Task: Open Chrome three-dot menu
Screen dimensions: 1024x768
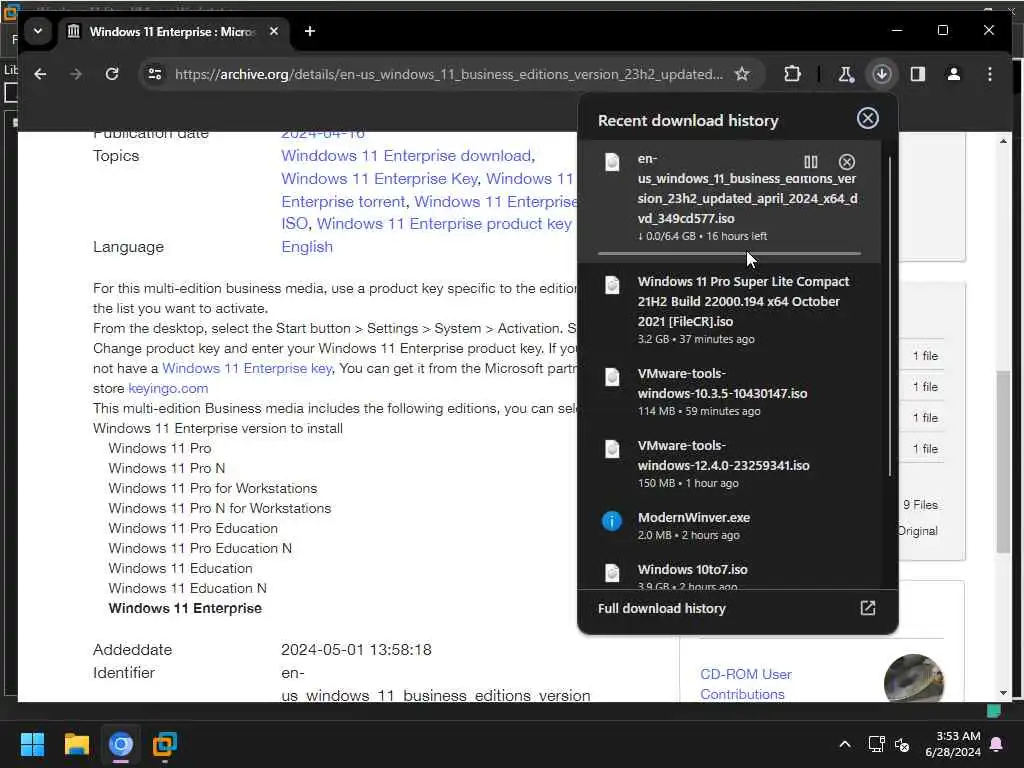Action: (989, 74)
